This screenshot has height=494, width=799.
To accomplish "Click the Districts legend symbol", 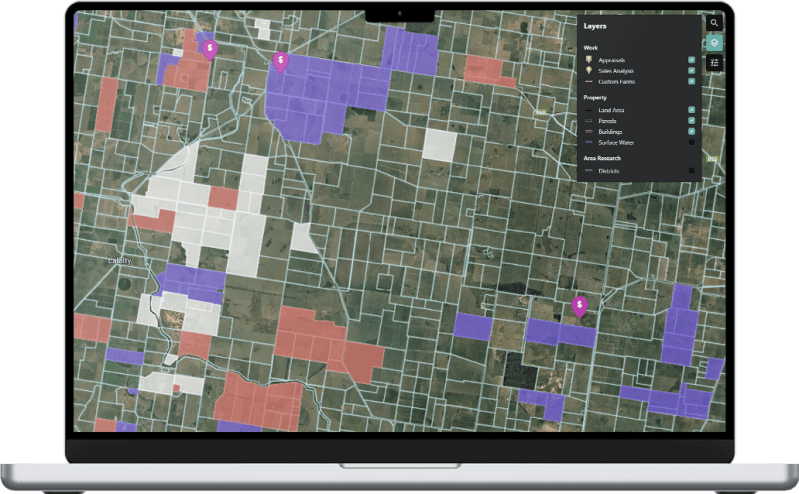I will [x=589, y=171].
